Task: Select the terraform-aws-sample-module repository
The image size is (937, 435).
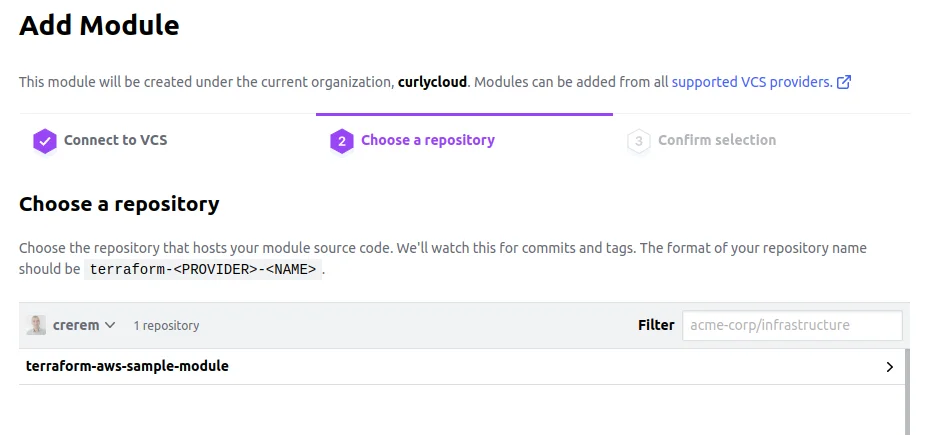Action: tap(462, 366)
